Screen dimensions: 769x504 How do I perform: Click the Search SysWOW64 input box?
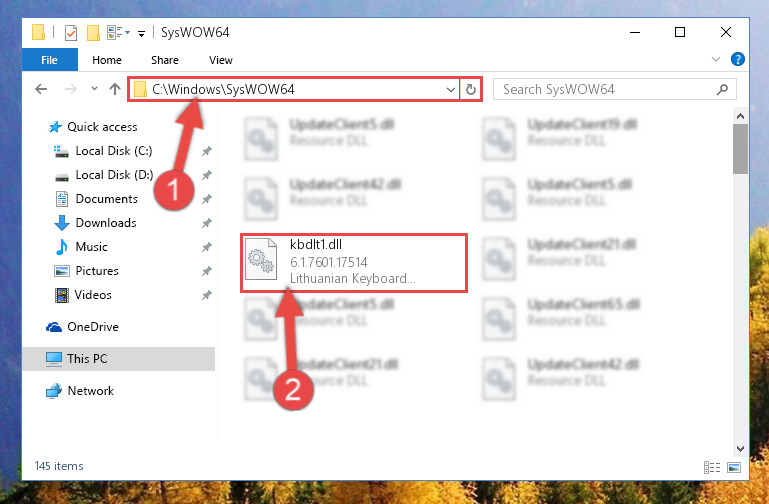click(x=614, y=89)
